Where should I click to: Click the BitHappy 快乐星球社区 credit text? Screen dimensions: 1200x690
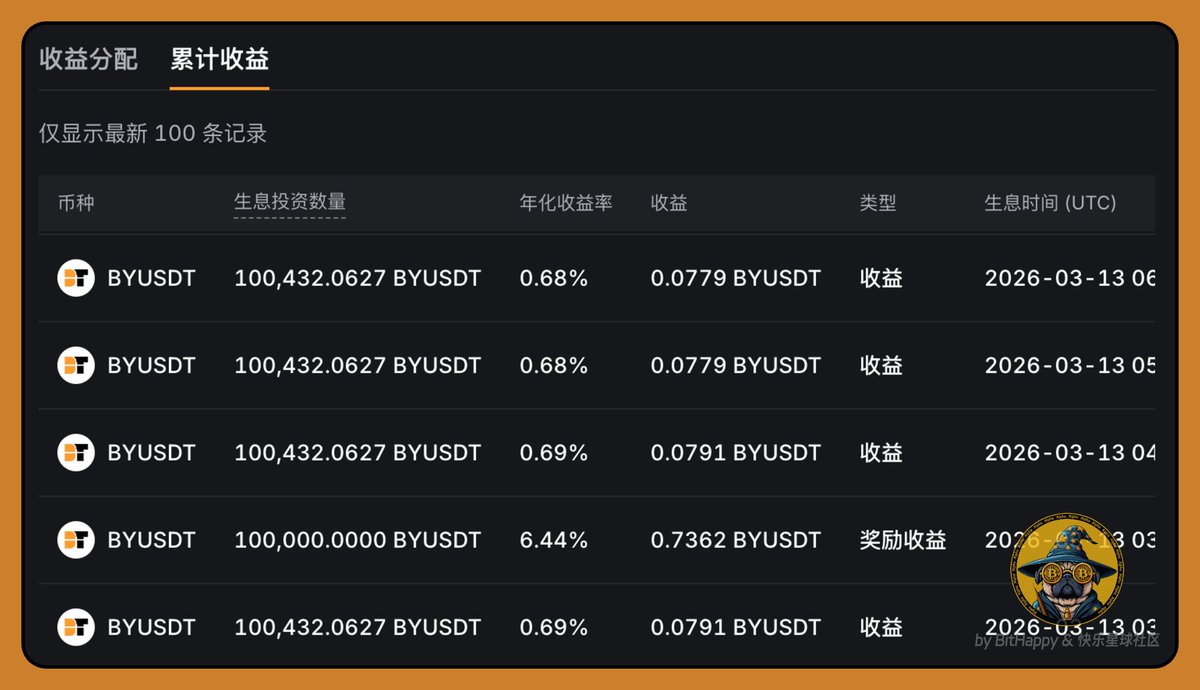[1066, 641]
